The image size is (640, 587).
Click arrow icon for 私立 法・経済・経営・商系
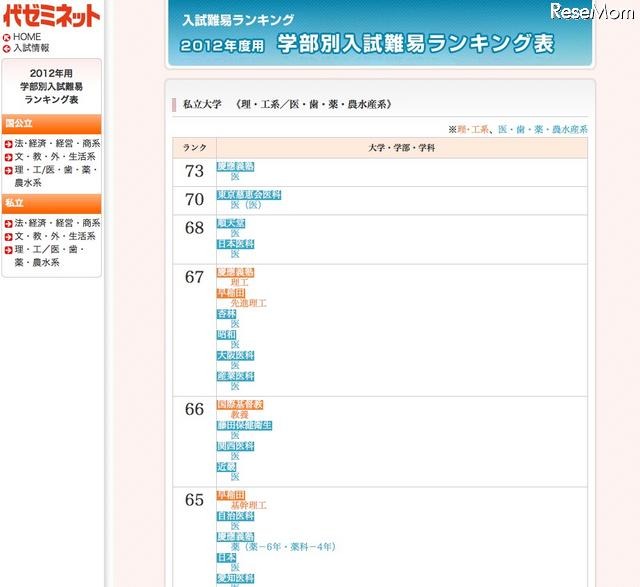[8, 223]
